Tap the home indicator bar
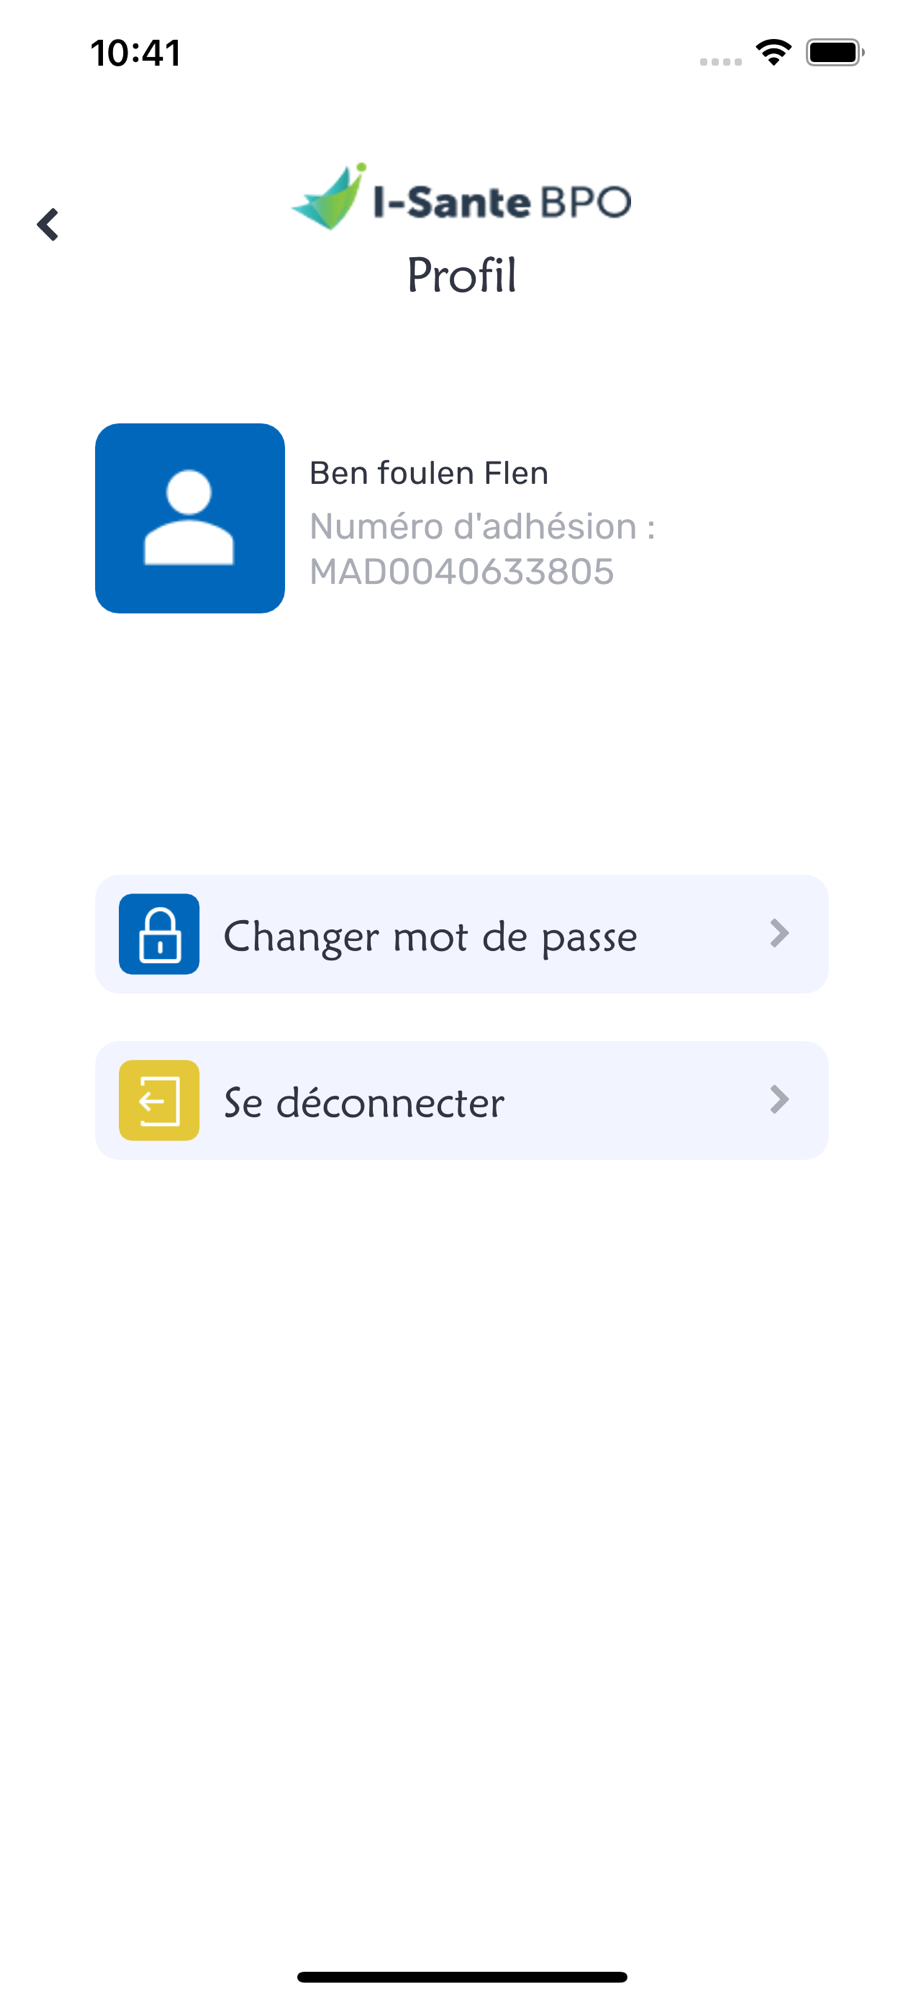The height and width of the screenshot is (2000, 924). [462, 1977]
